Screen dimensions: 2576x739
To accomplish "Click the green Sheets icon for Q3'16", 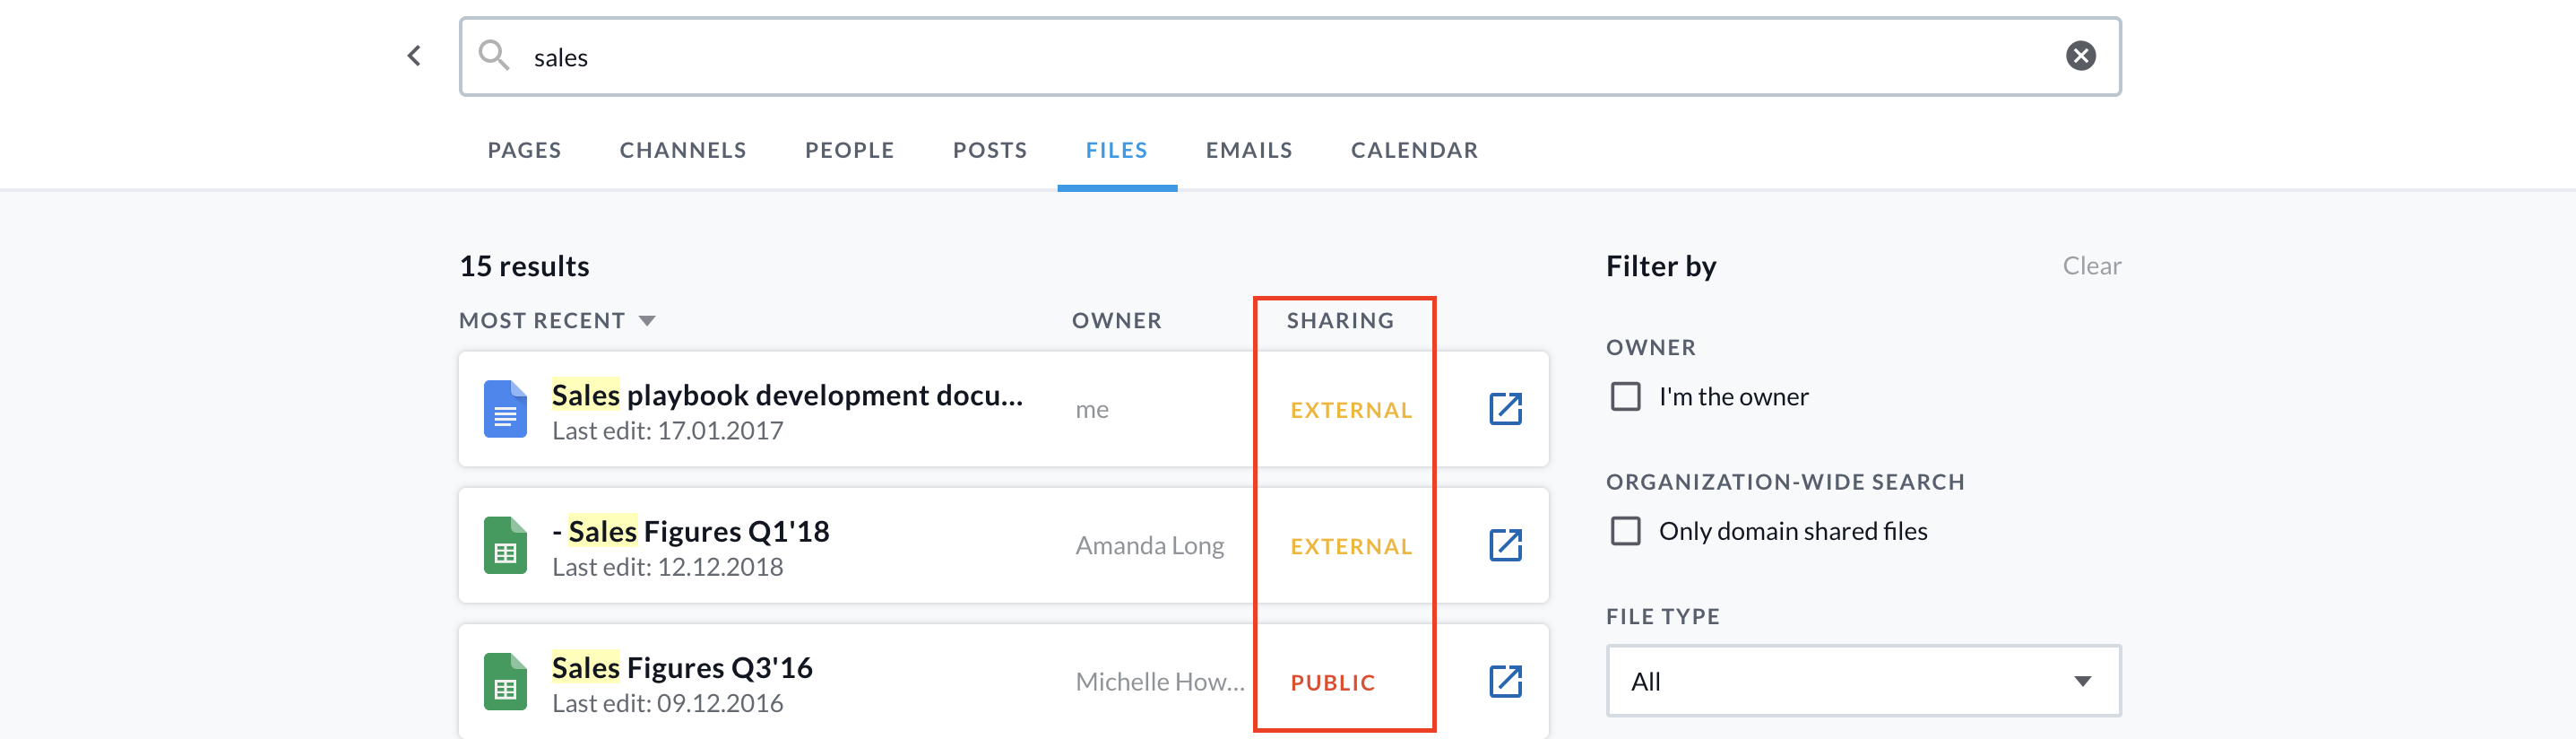I will click(x=505, y=681).
